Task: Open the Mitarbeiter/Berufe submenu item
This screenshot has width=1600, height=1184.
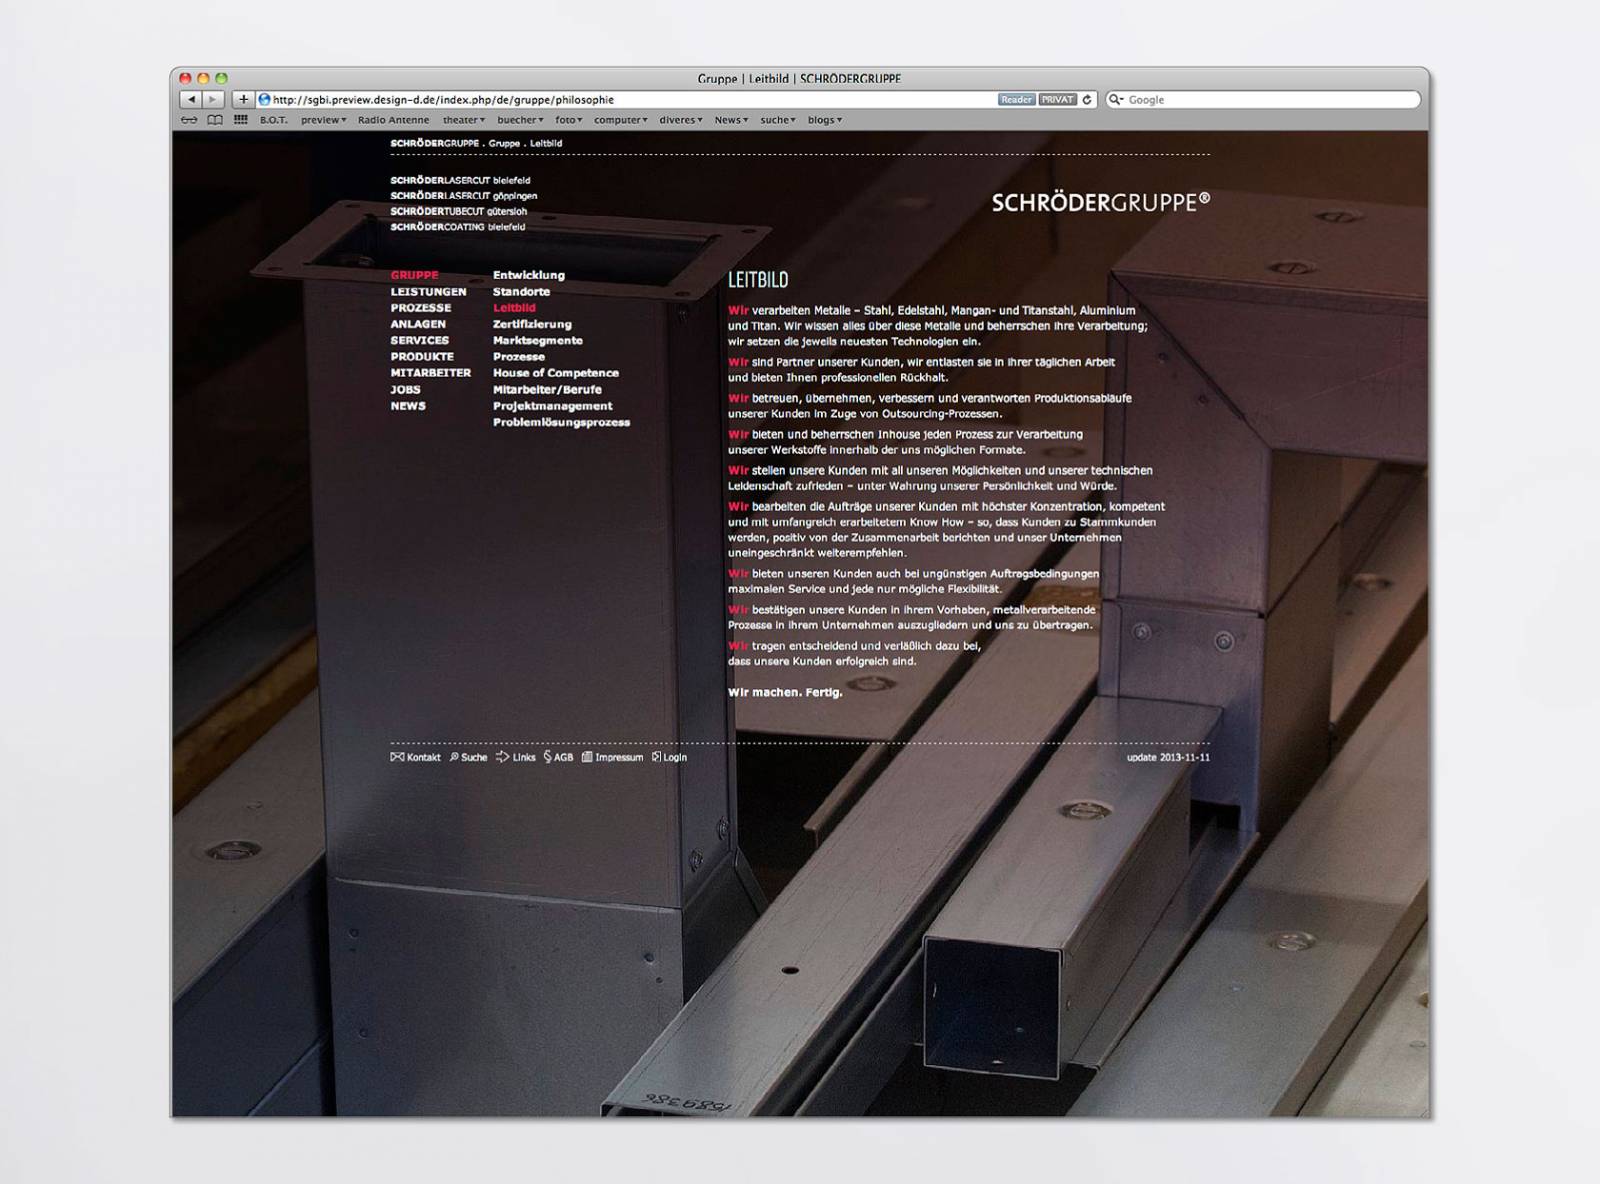Action: (x=547, y=390)
